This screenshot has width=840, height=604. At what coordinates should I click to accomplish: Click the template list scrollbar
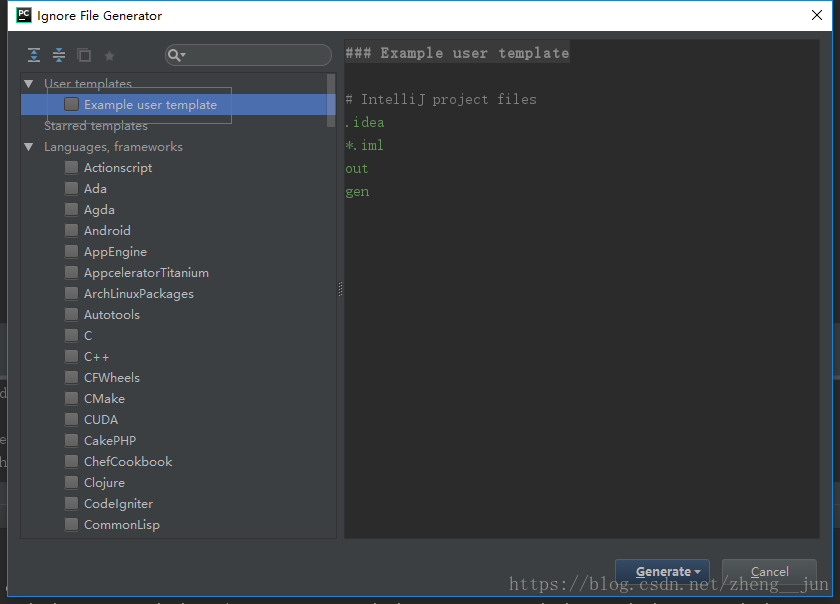[x=331, y=100]
